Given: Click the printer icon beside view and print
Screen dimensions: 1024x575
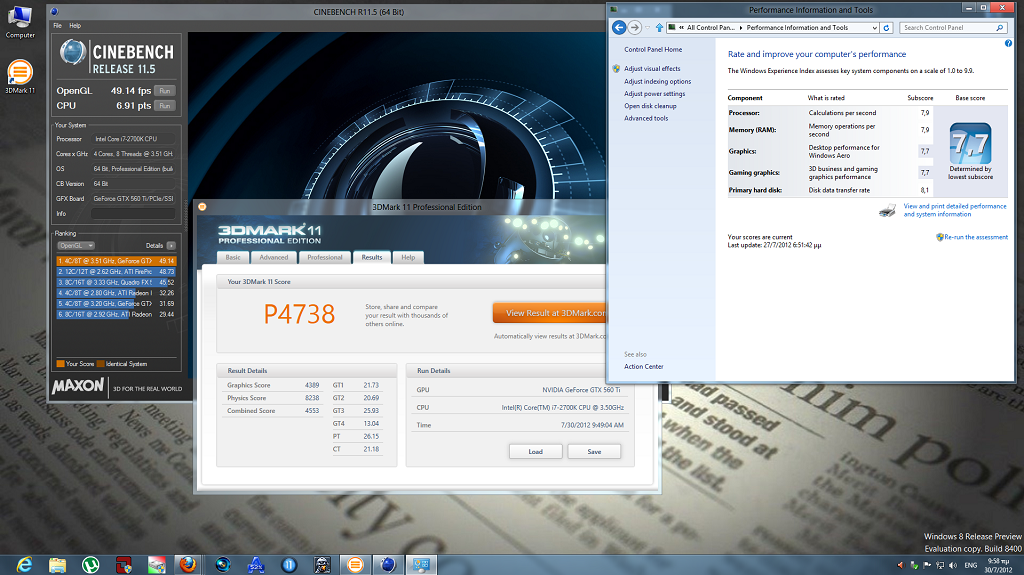Looking at the screenshot, I should [888, 210].
